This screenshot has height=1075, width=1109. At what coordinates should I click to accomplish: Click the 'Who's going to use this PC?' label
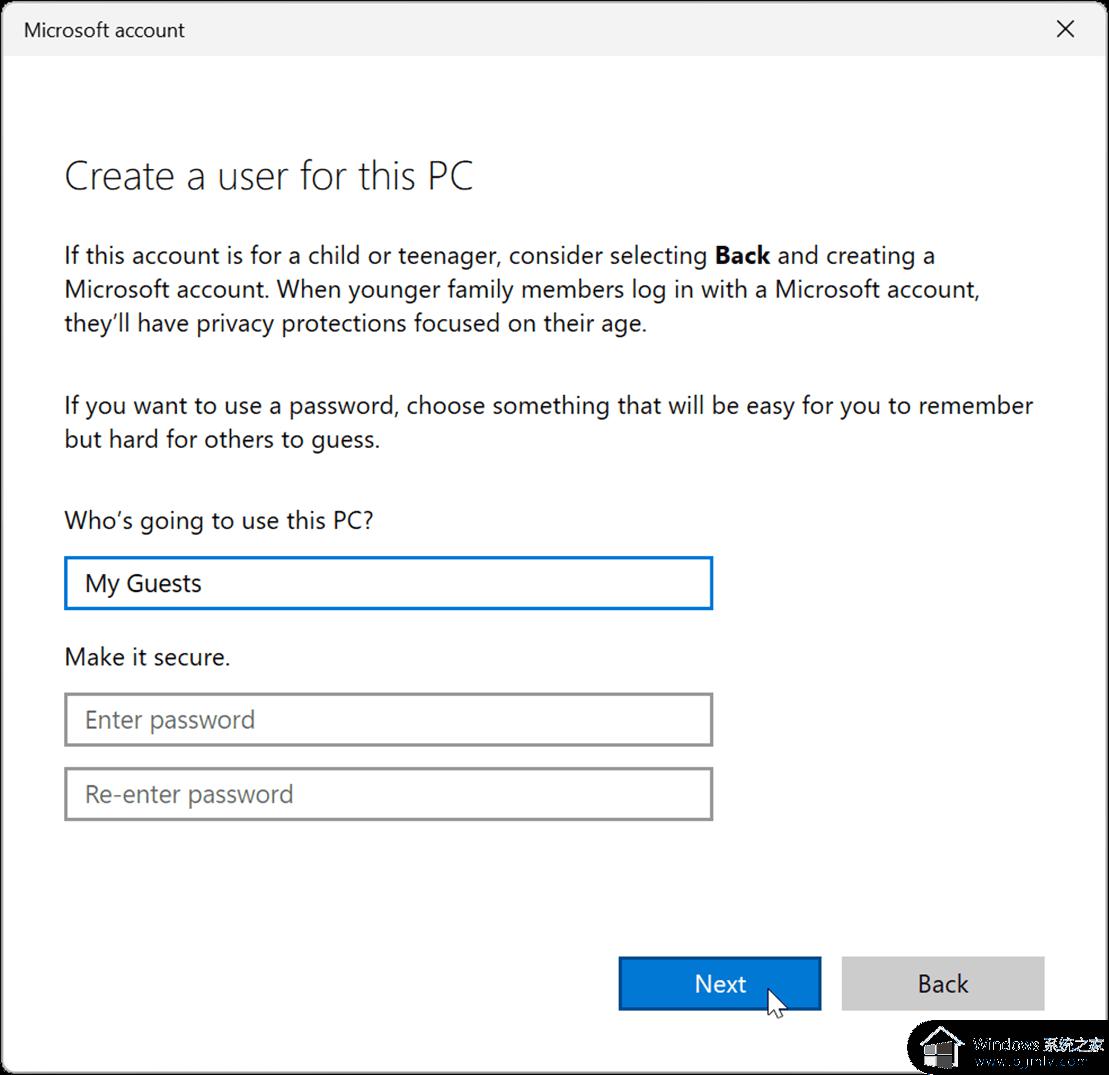click(219, 521)
